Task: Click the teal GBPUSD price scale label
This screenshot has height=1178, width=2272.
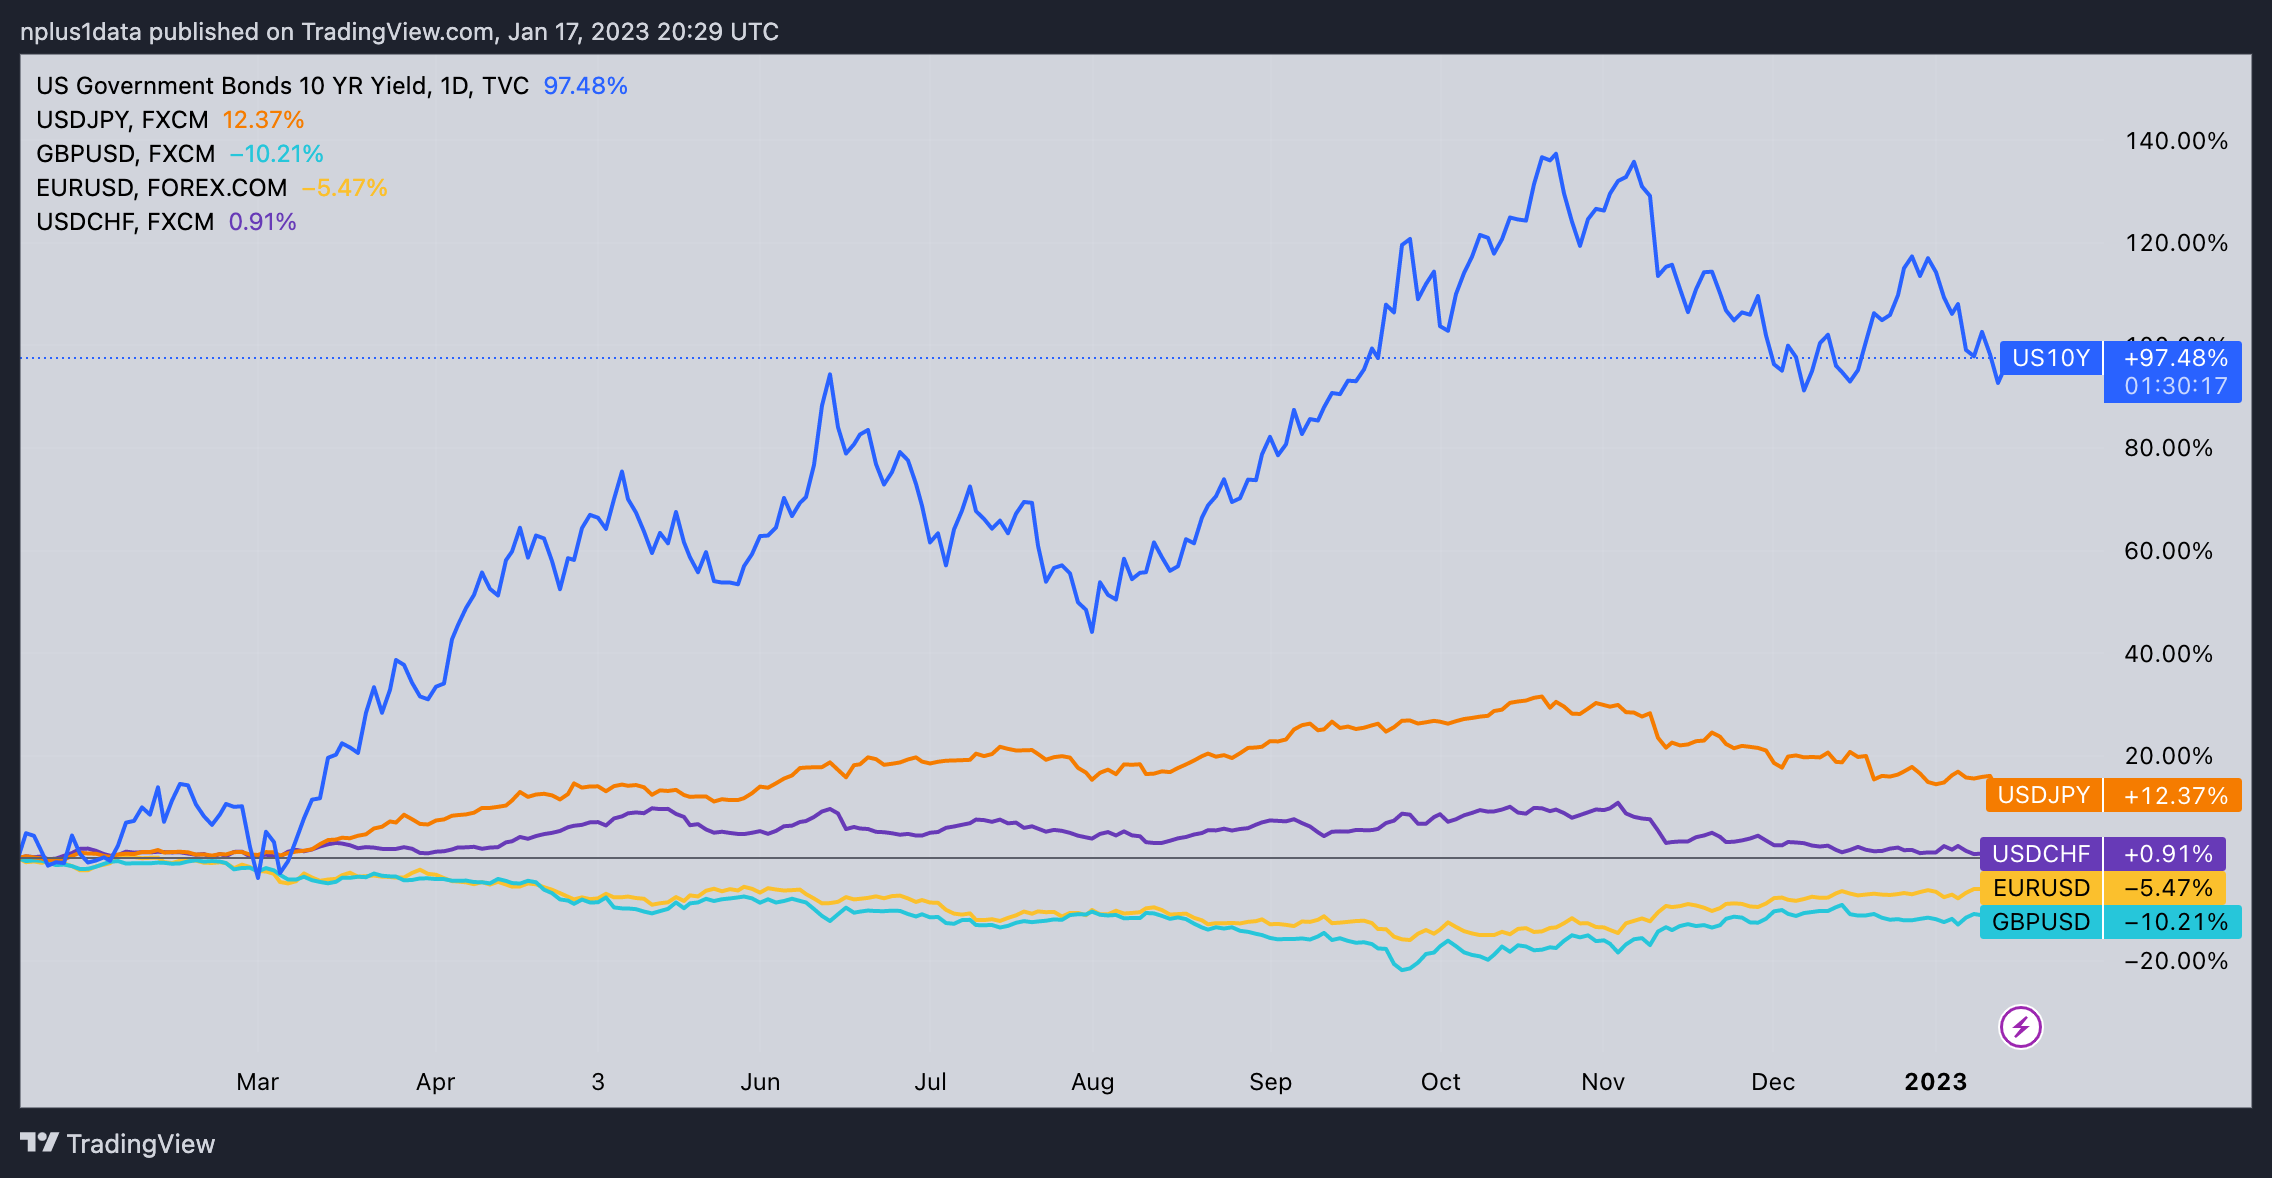Action: (x=2040, y=922)
